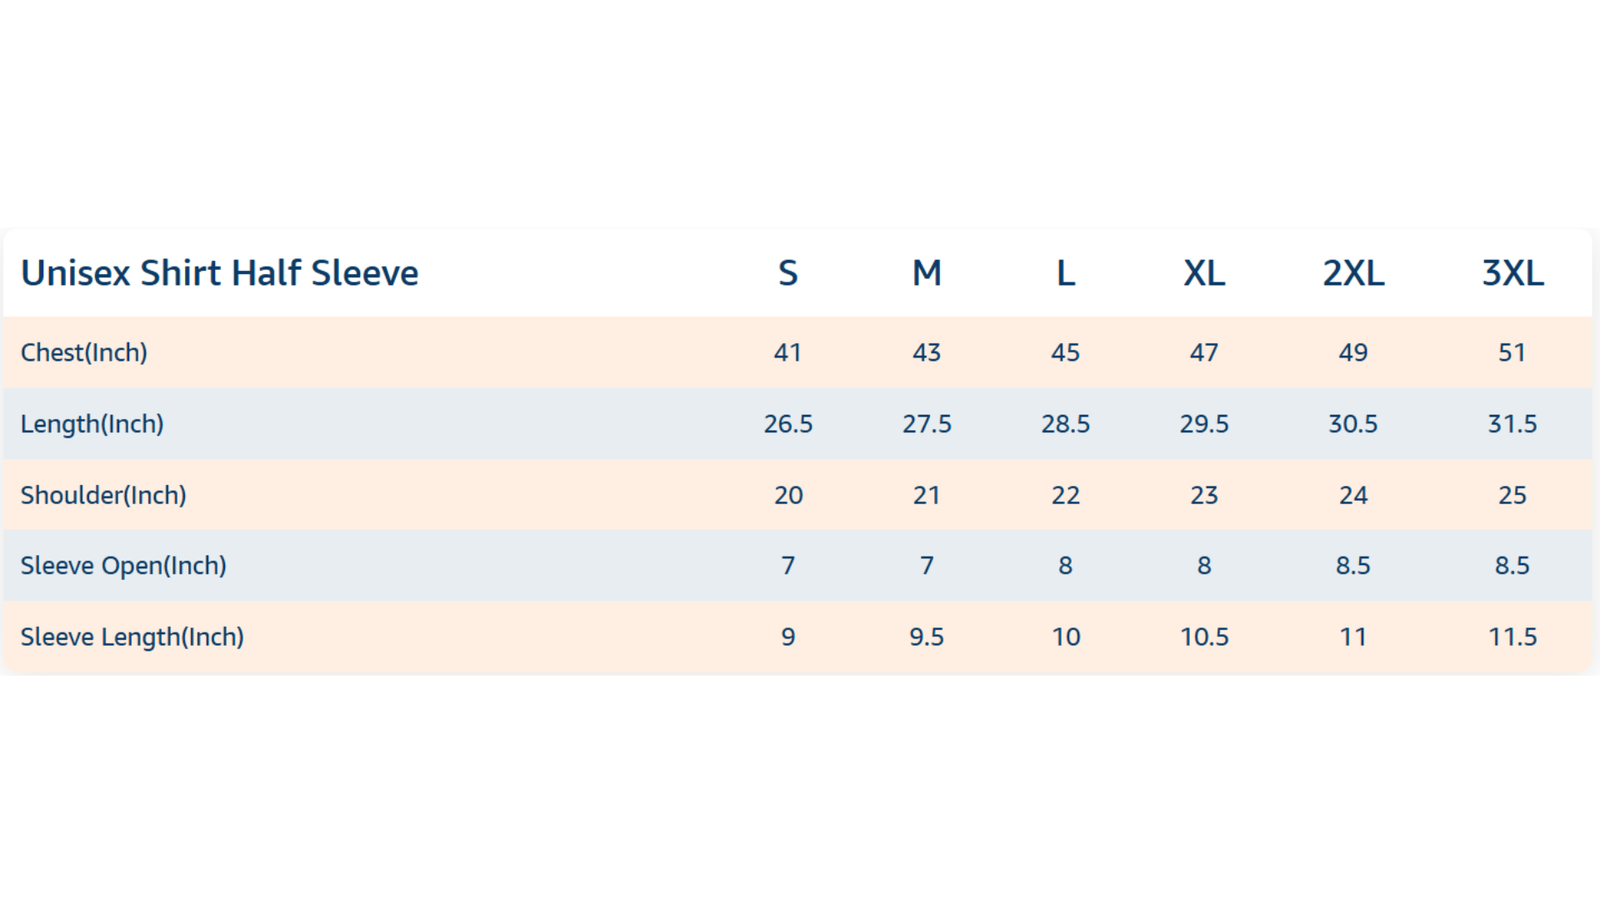Click the Unisex Shirt Half Sleeve heading
1600x900 pixels.
pos(219,273)
